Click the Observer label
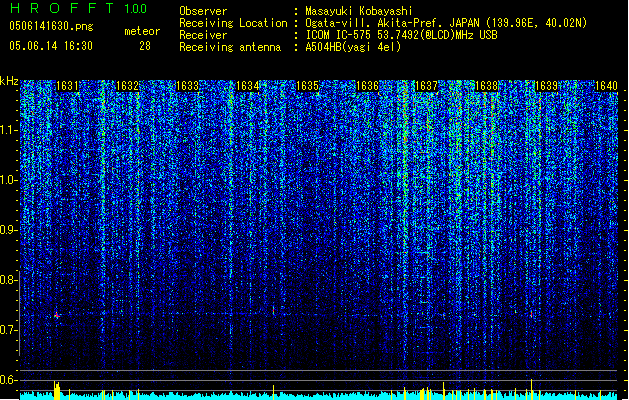Image resolution: width=629 pixels, height=400 pixels. pos(203,11)
